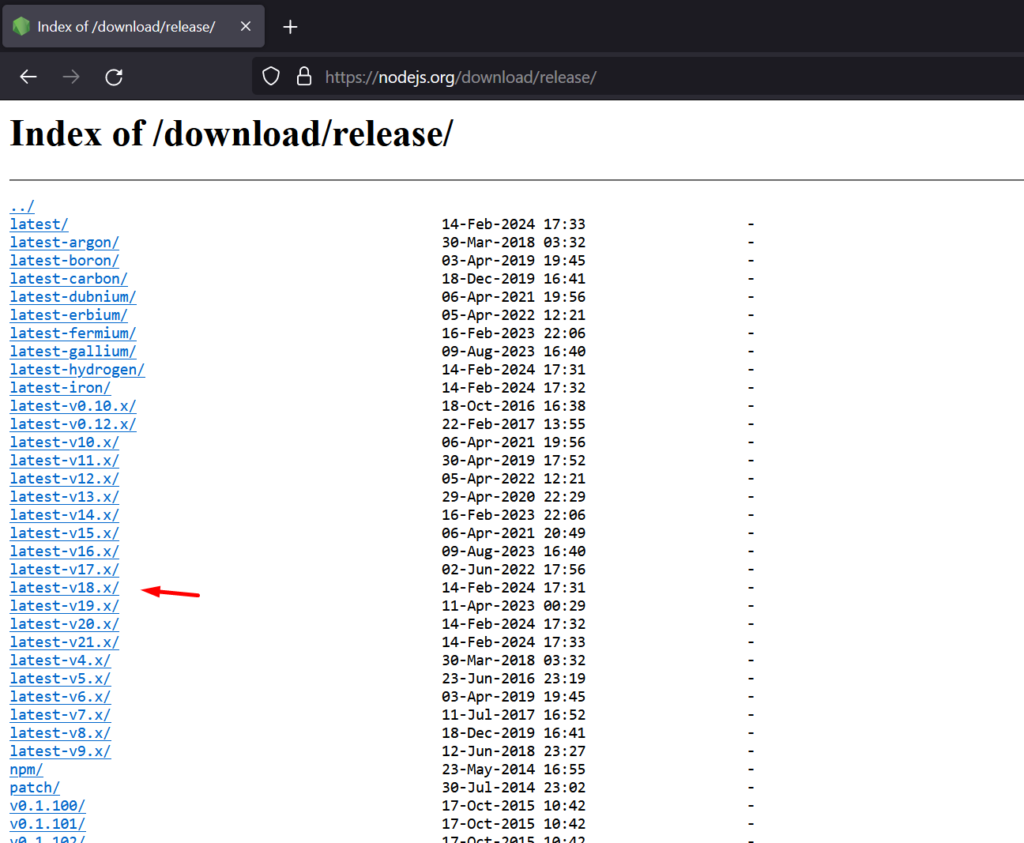Image resolution: width=1024 pixels, height=843 pixels.
Task: Click the Index of /download/release/ heading
Action: (231, 134)
